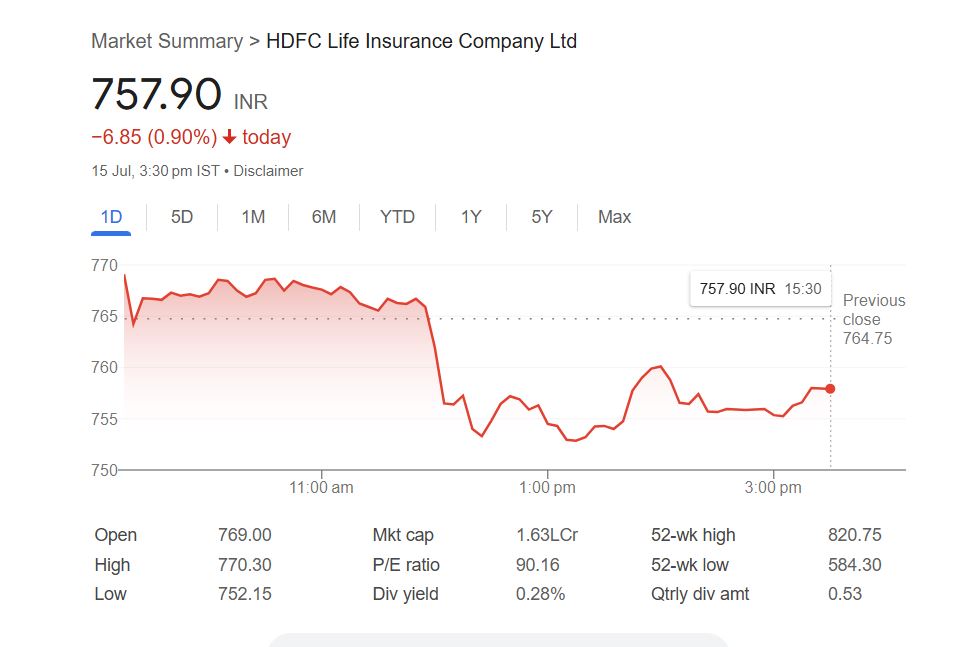Click the 52-wk high value 820.75
This screenshot has width=959, height=647.
pos(854,535)
